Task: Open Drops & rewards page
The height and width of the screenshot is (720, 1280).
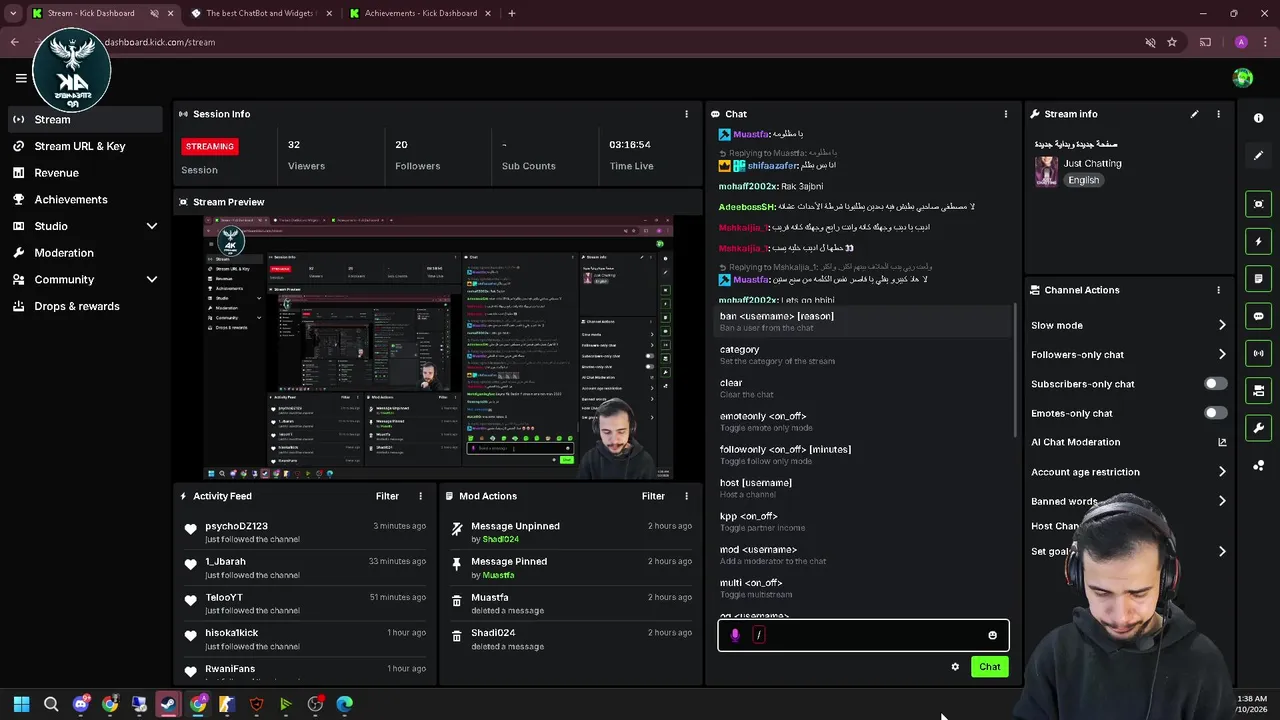Action: (84, 306)
